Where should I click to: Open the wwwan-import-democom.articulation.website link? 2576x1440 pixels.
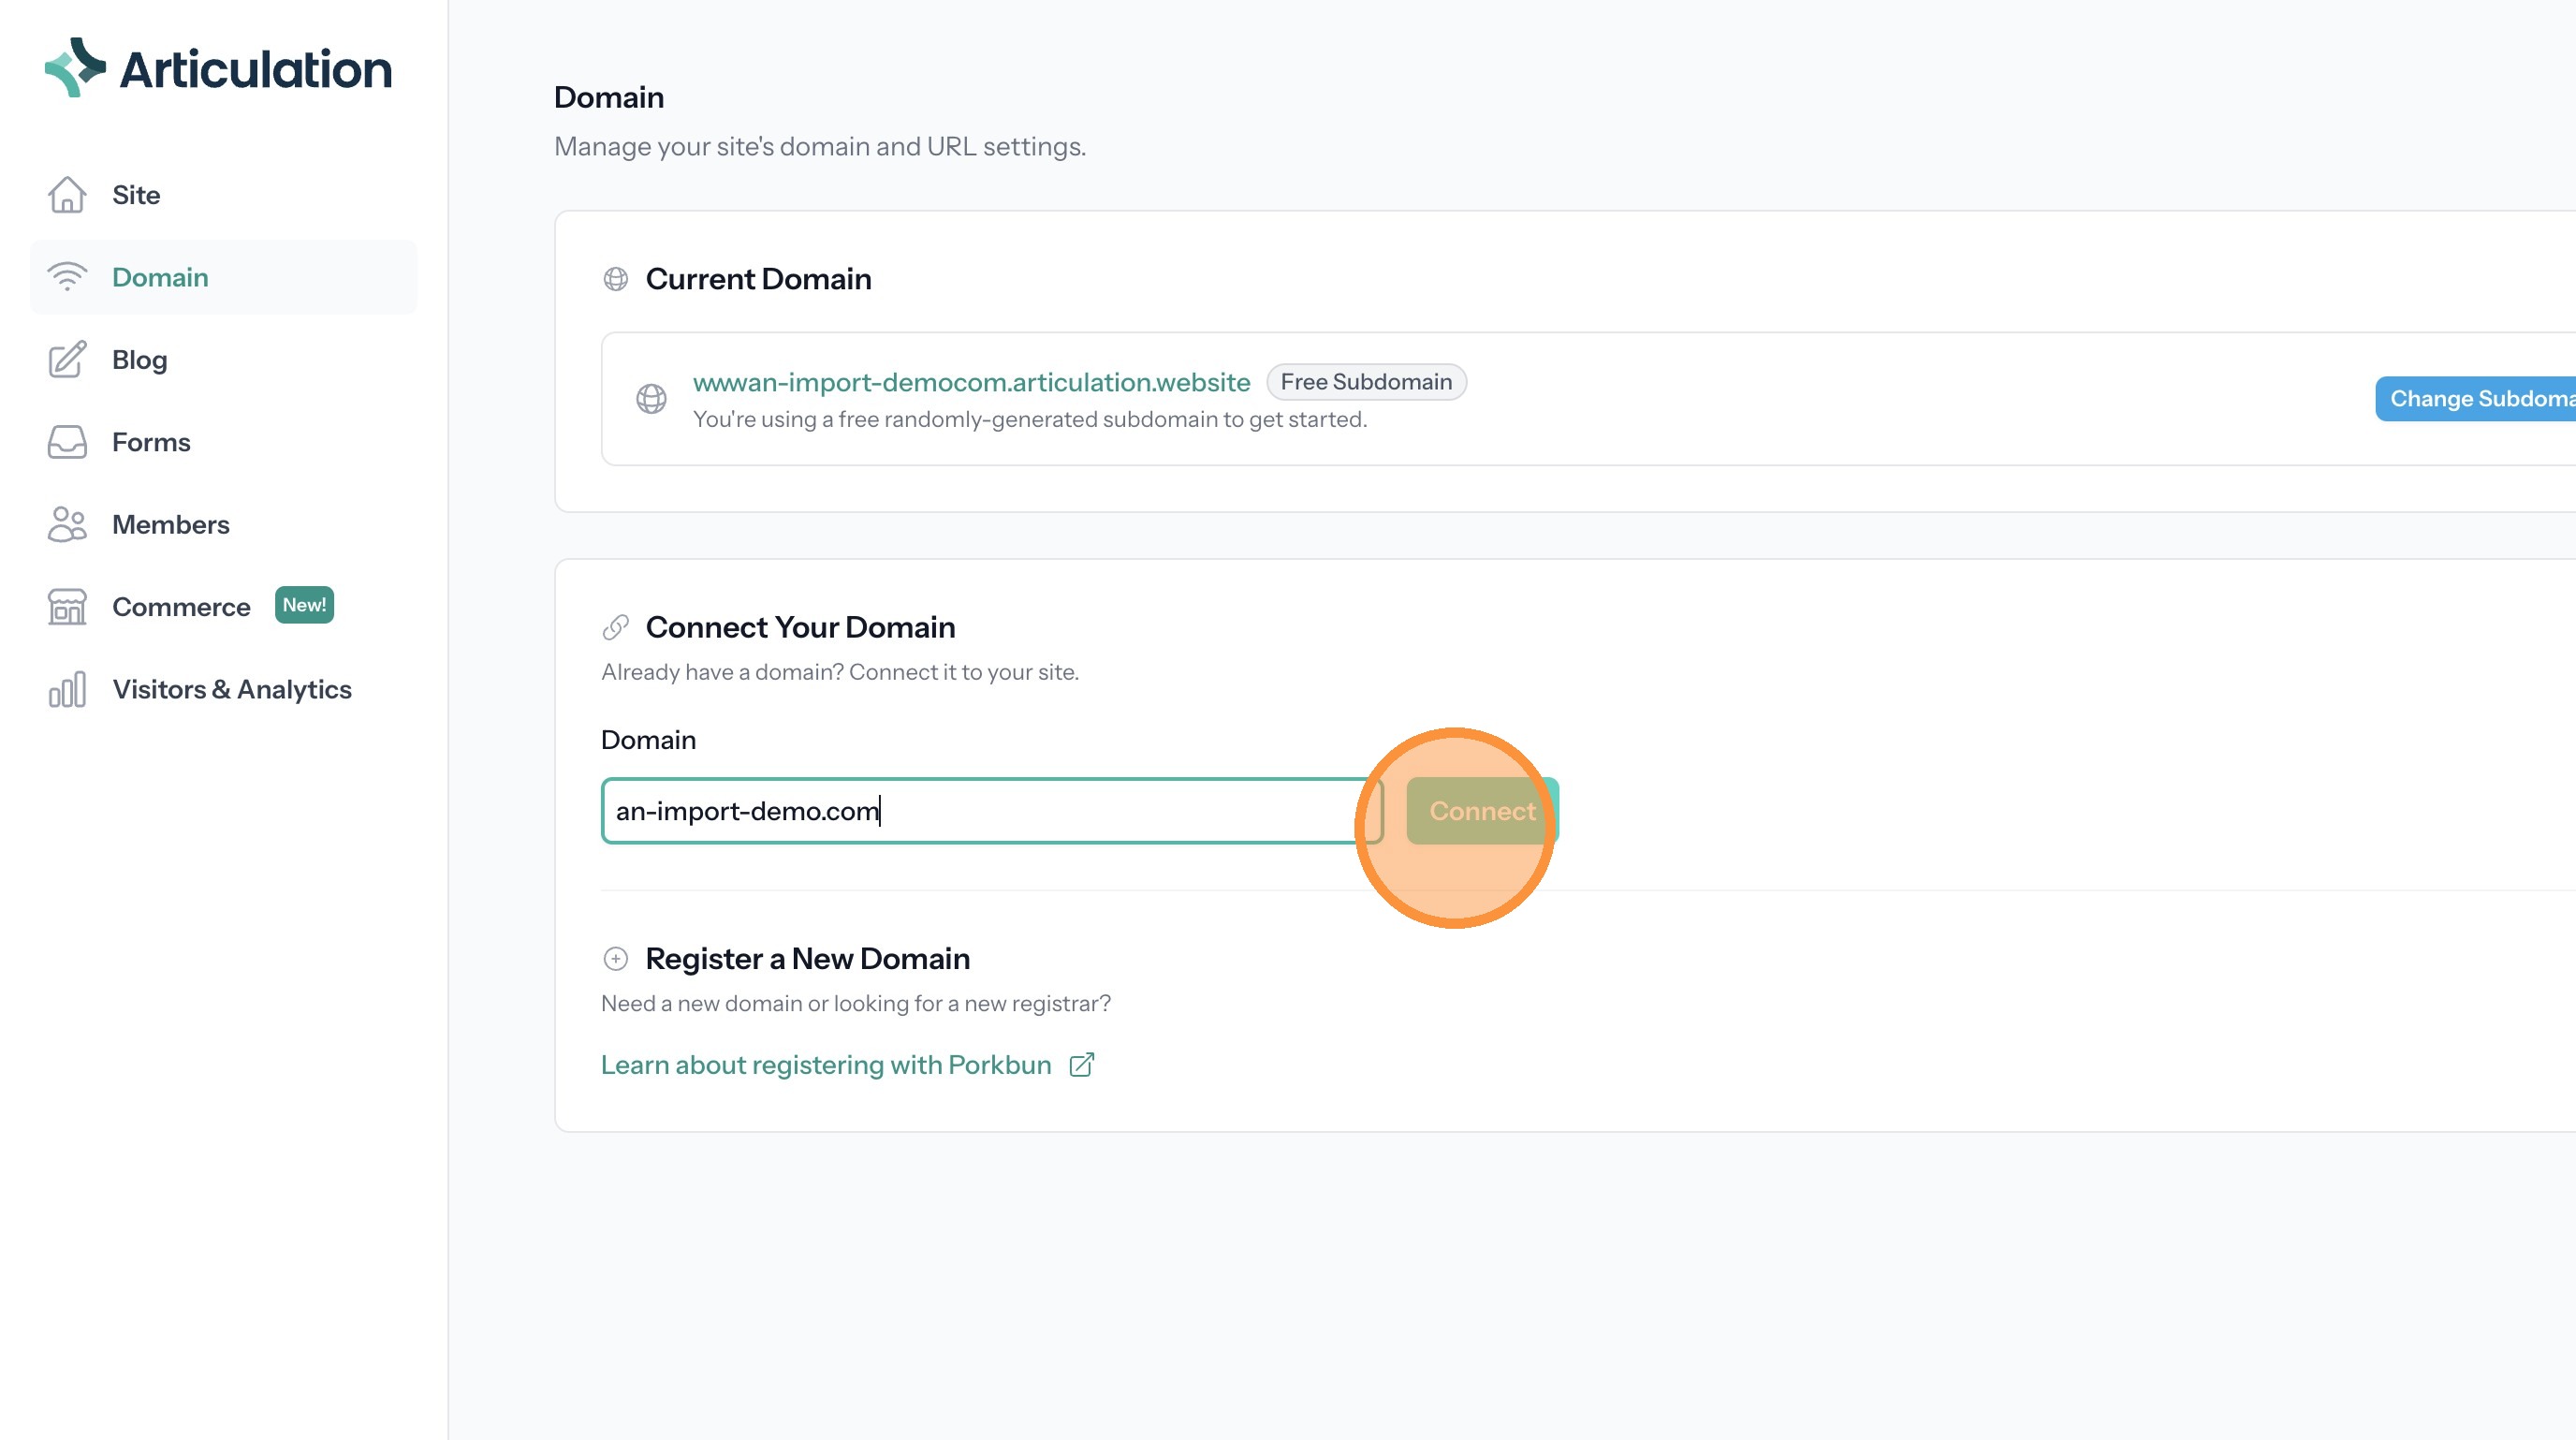click(x=971, y=382)
